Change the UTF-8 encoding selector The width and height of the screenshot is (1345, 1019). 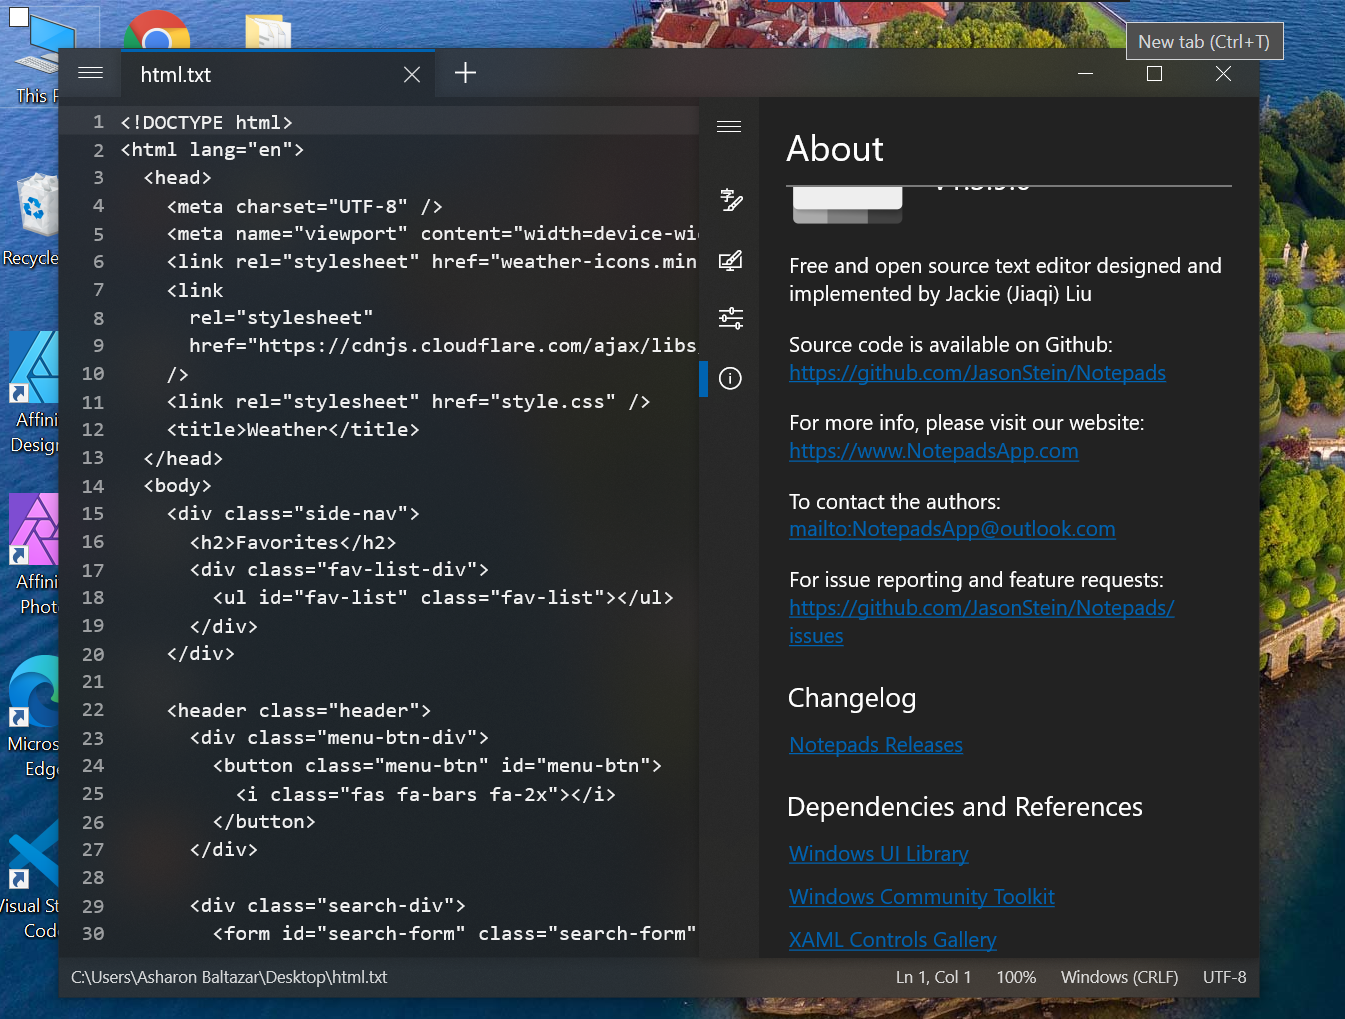tap(1225, 977)
